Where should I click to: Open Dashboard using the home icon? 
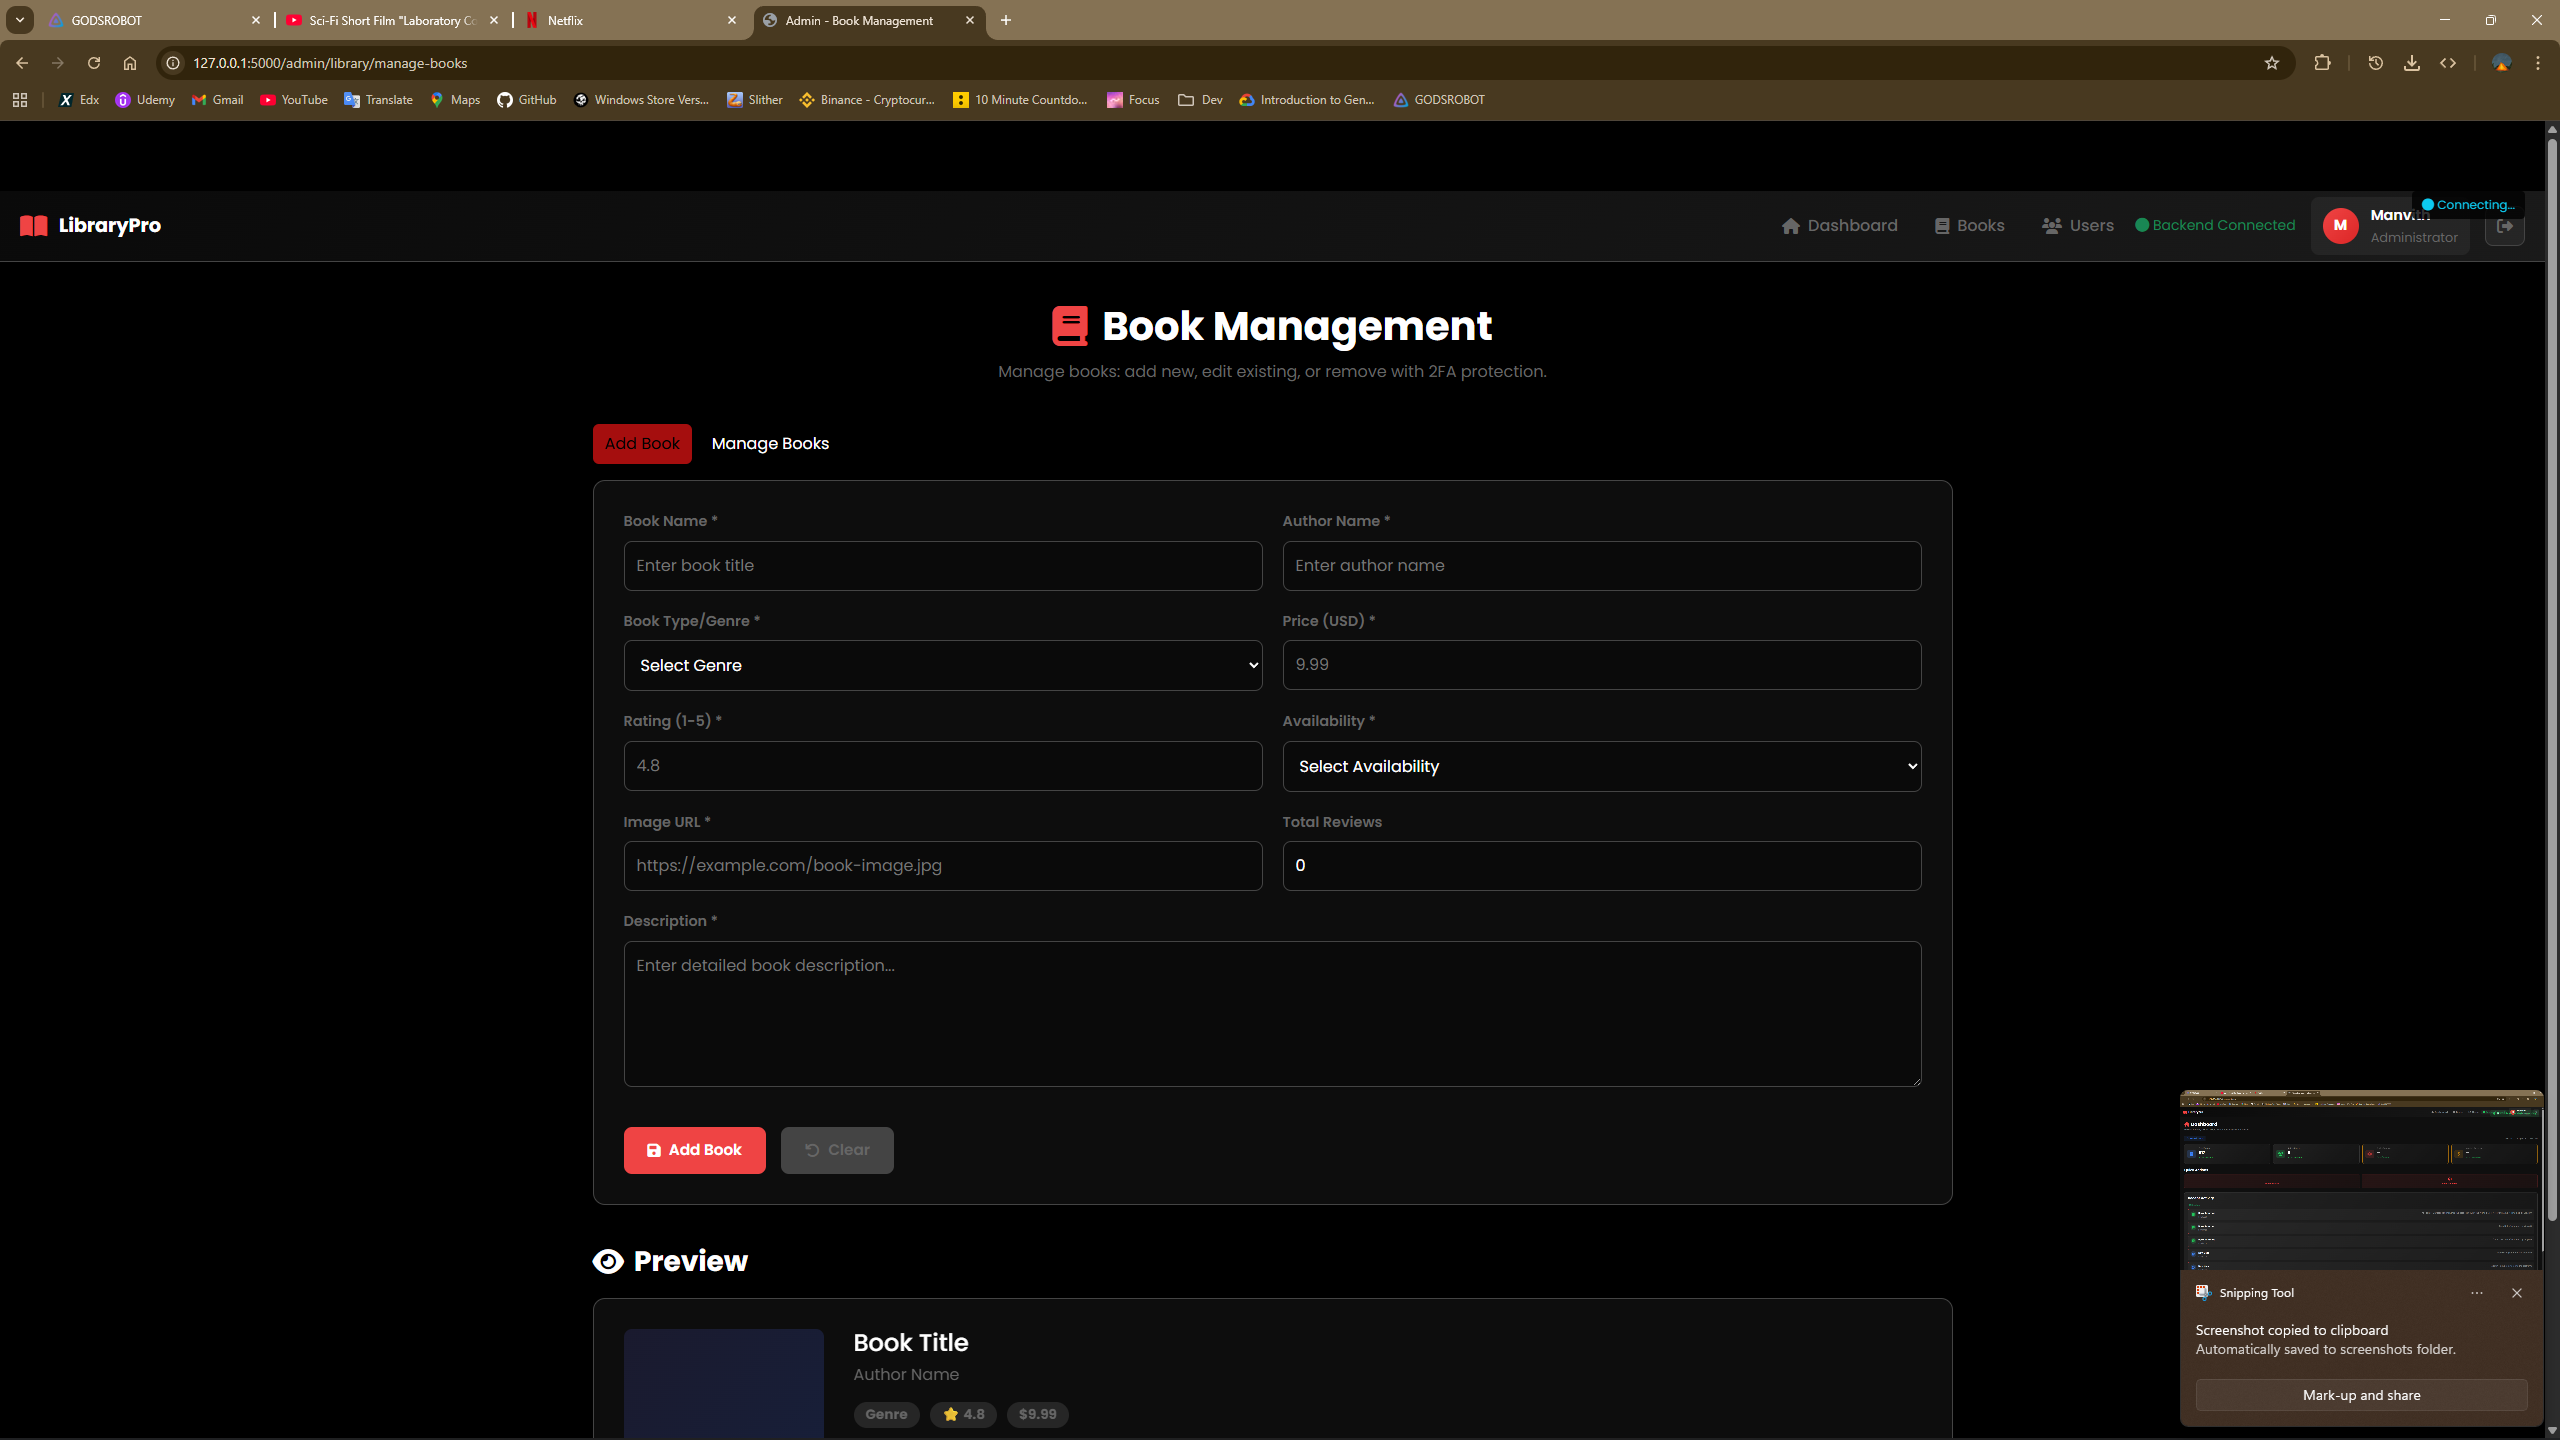pos(1793,225)
